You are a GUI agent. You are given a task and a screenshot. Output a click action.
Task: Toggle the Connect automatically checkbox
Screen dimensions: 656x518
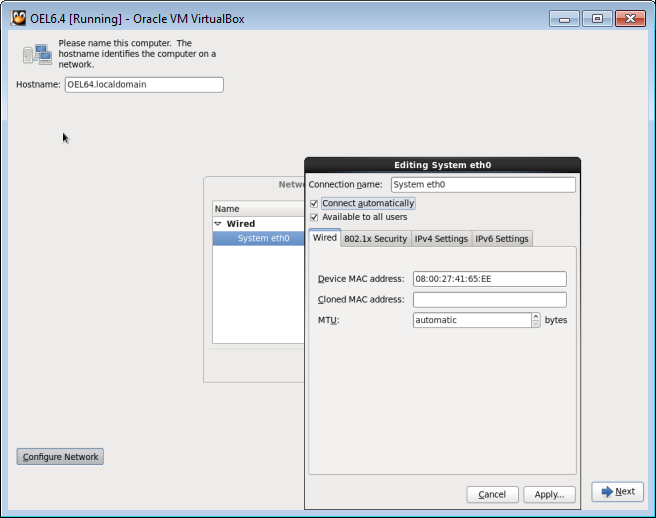(314, 204)
